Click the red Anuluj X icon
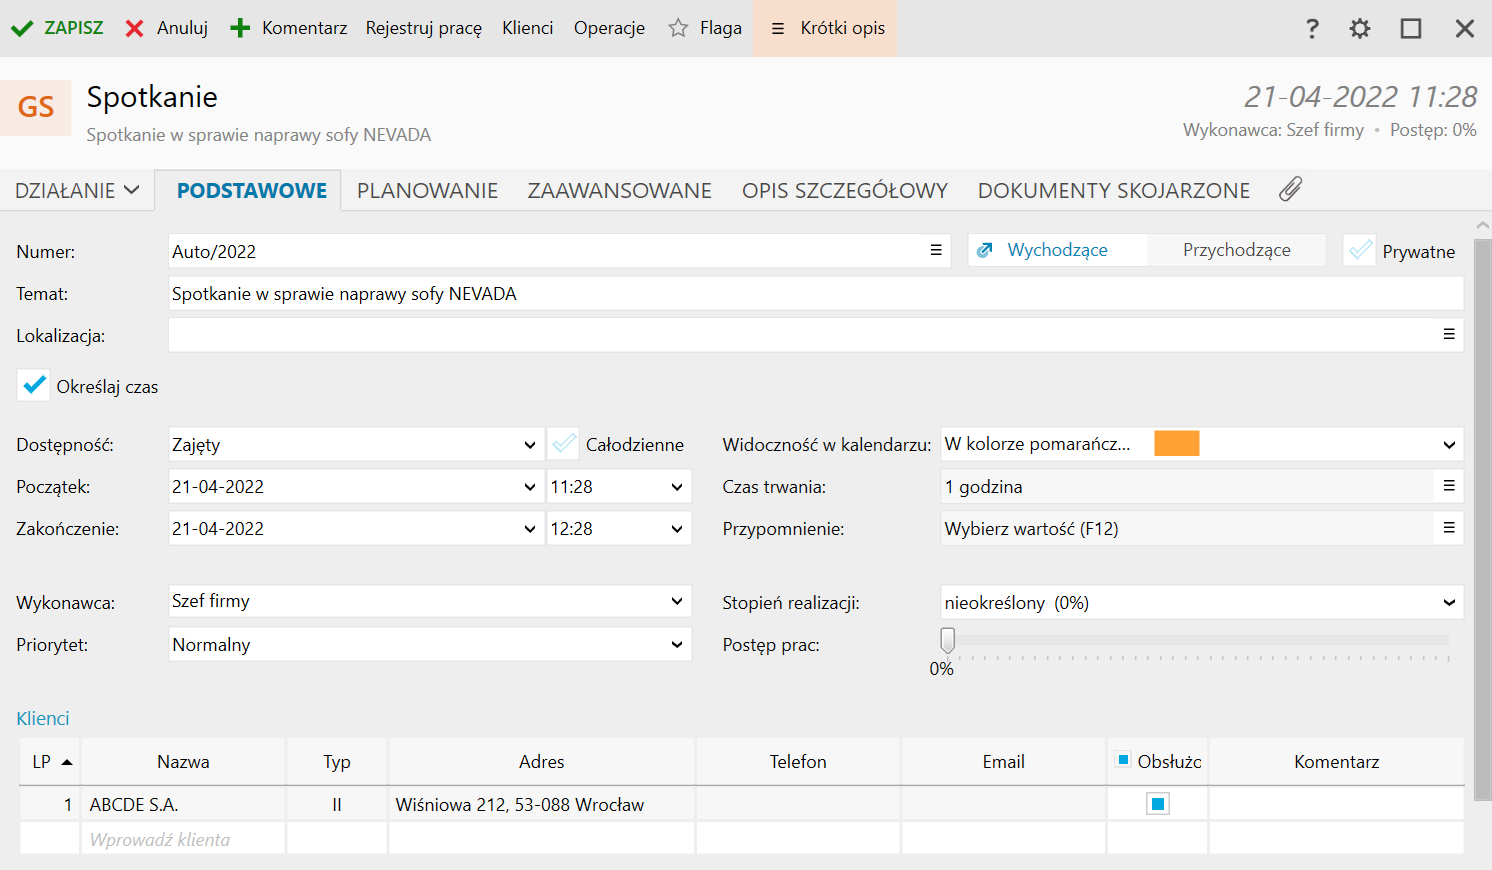Screen dimensions: 1492x870 [x=135, y=29]
